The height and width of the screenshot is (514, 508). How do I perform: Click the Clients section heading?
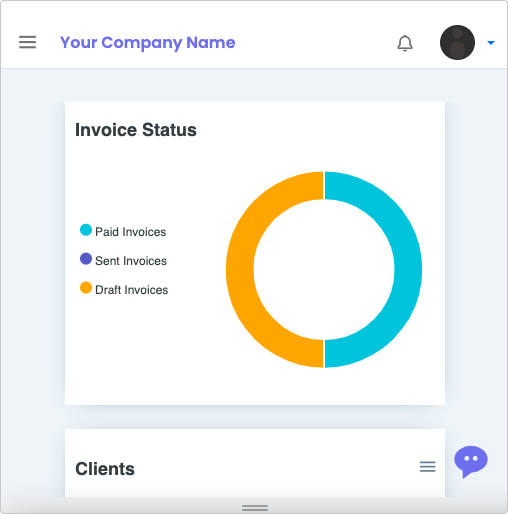click(105, 469)
